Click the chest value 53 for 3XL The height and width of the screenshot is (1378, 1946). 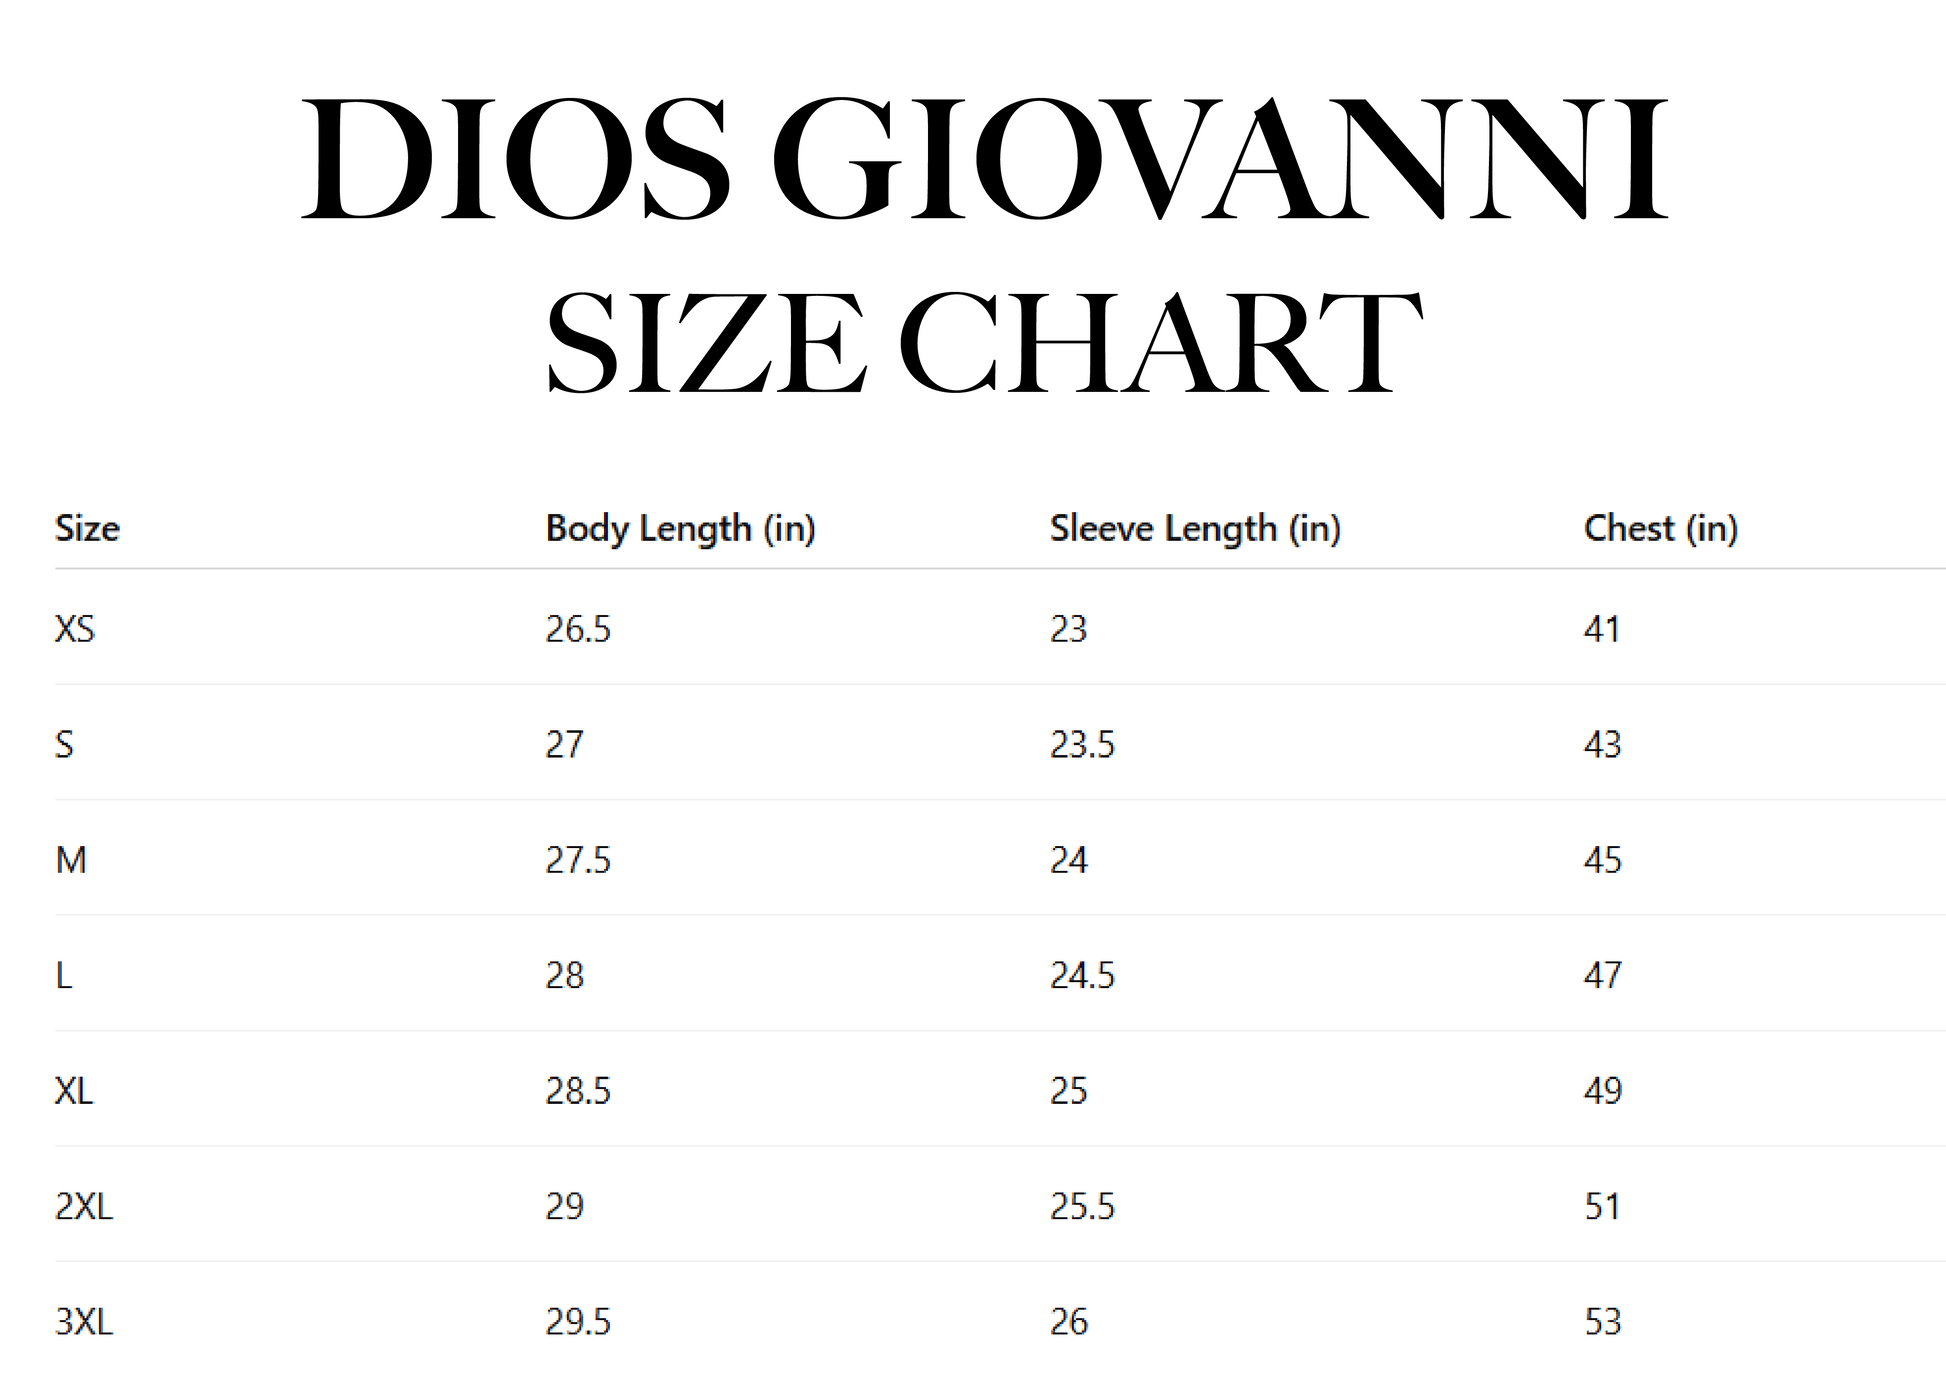(x=1603, y=1322)
